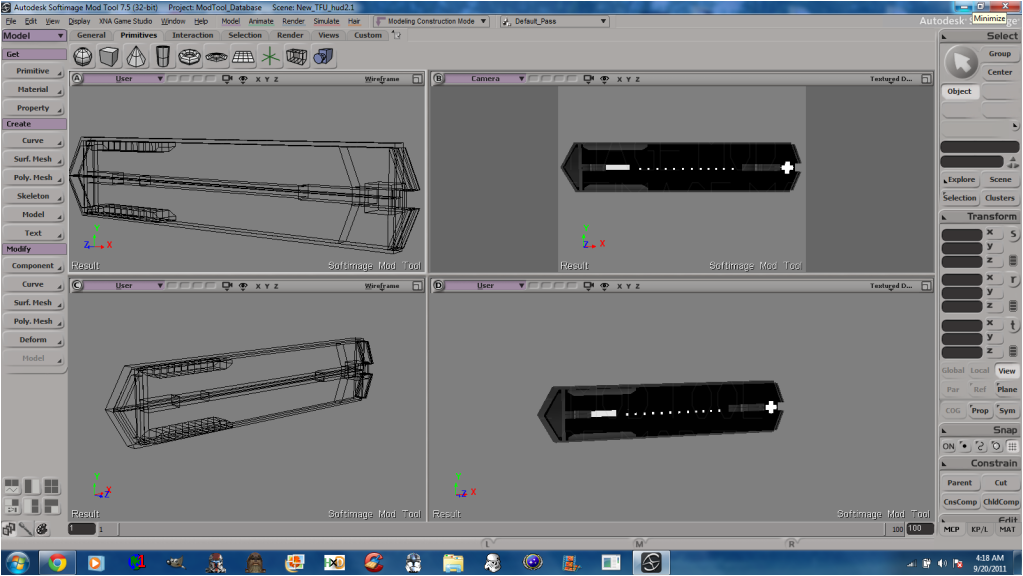Open the Model module dropdown
1023x576 pixels.
click(x=34, y=36)
